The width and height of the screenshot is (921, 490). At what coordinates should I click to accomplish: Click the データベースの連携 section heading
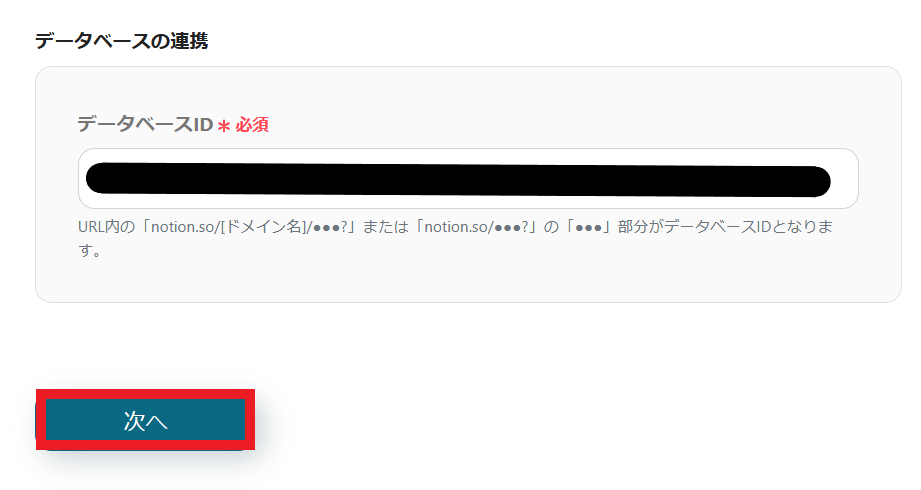(121, 41)
